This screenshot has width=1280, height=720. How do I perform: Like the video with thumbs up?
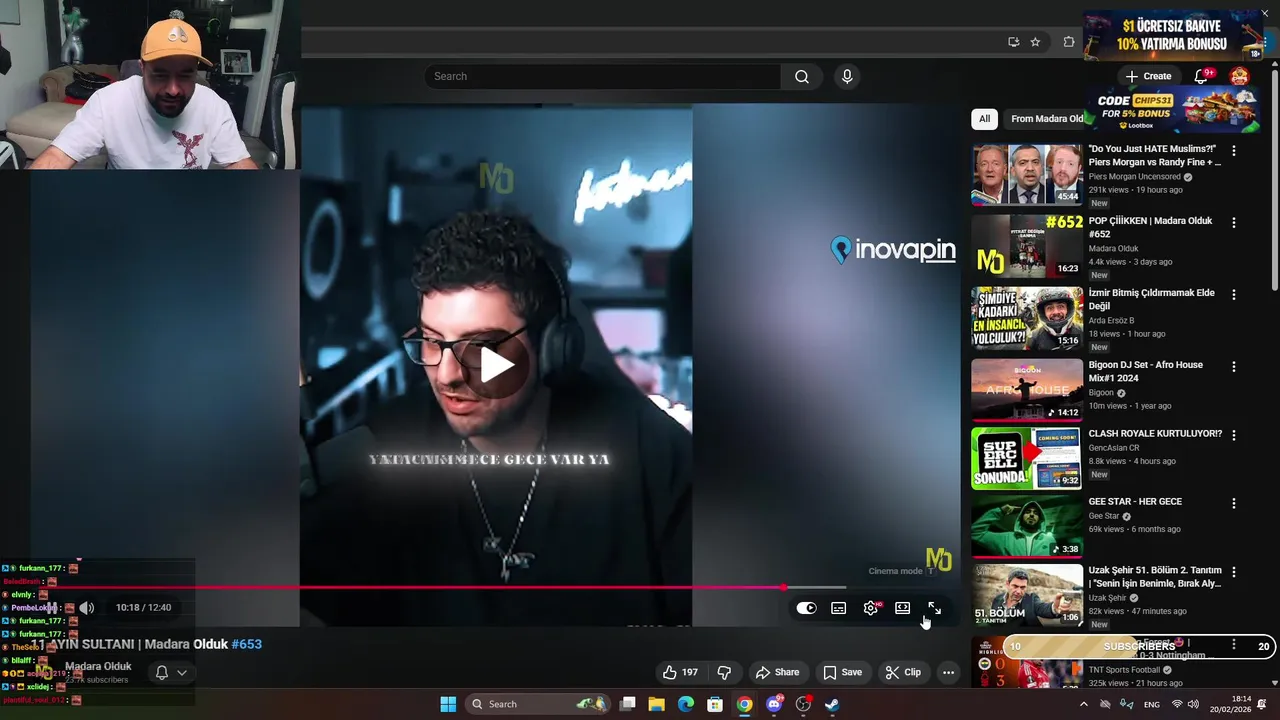679,672
